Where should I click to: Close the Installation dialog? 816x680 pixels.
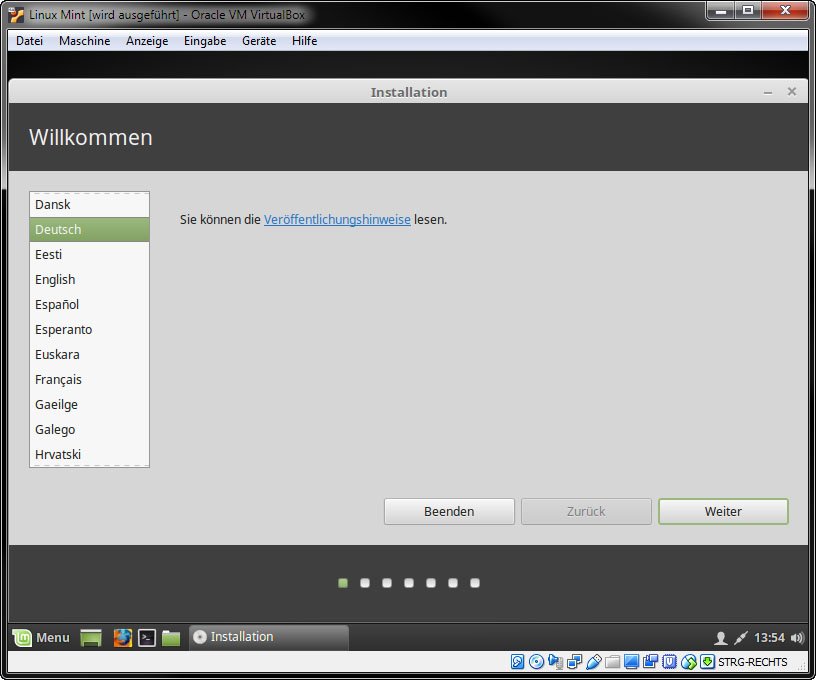tap(792, 92)
